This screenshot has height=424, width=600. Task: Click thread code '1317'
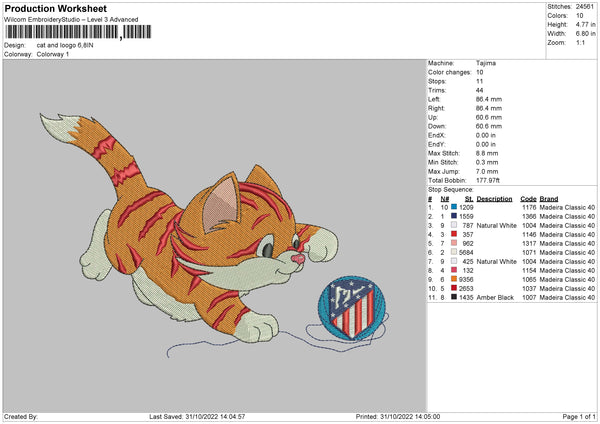click(529, 243)
